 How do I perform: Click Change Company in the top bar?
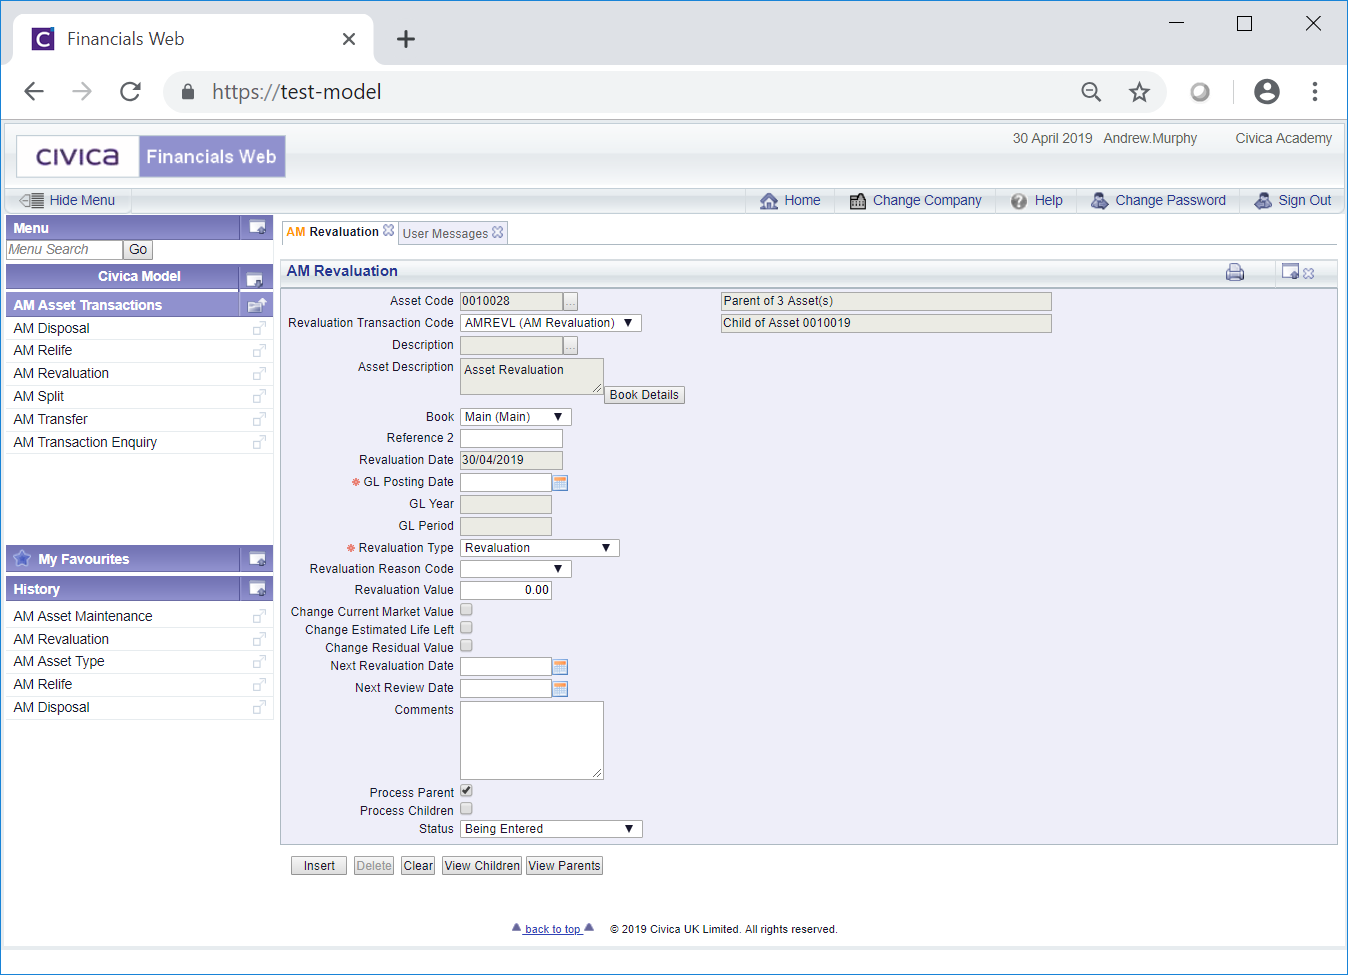coord(915,200)
